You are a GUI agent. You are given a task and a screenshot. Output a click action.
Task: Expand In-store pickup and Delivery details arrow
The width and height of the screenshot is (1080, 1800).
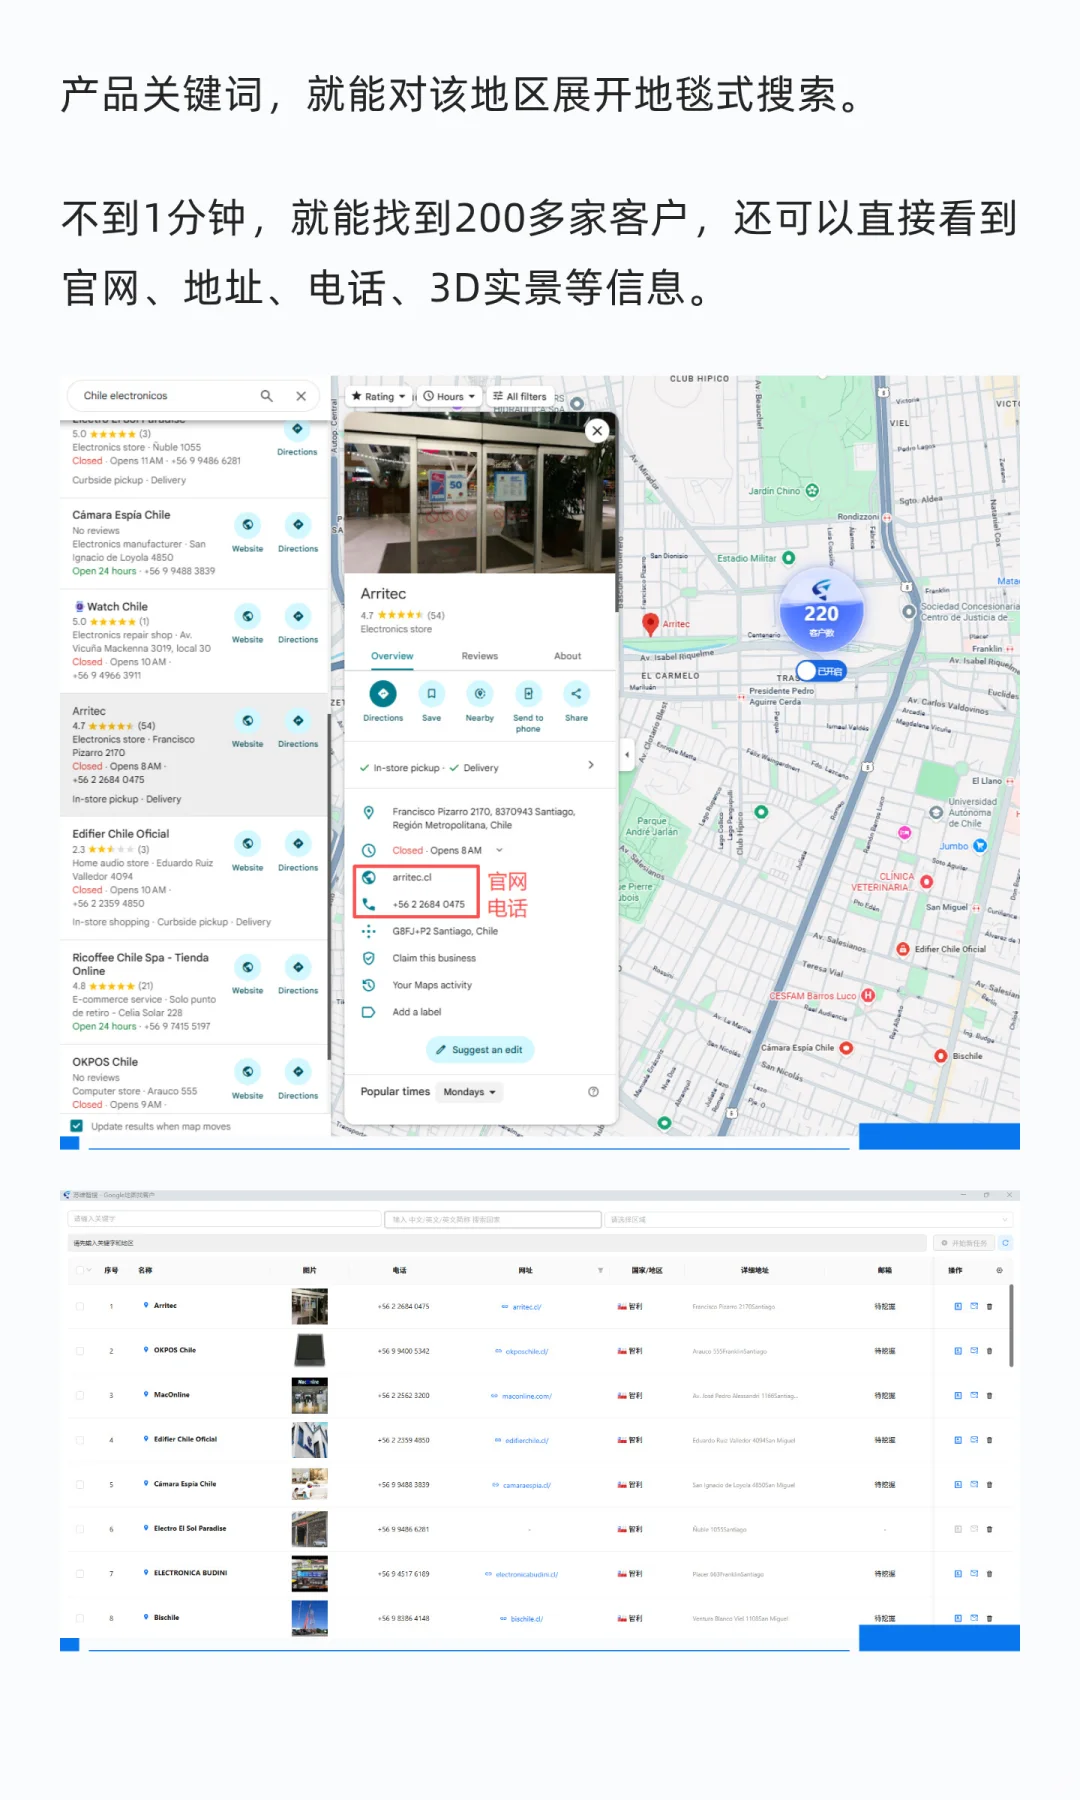pos(591,765)
